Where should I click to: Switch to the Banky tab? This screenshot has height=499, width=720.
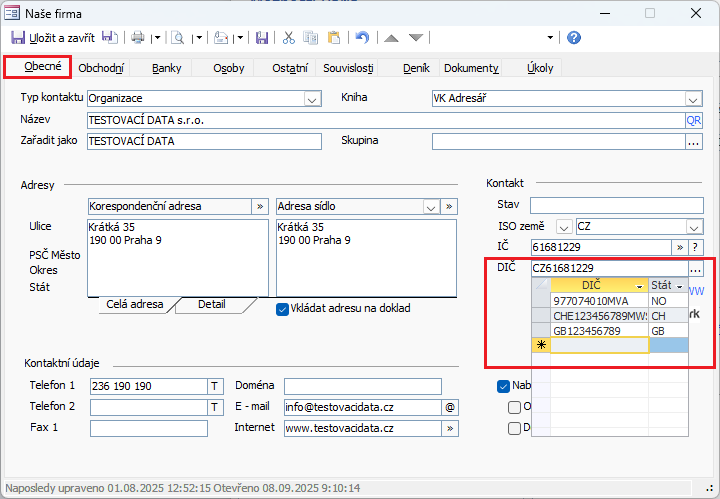click(167, 68)
